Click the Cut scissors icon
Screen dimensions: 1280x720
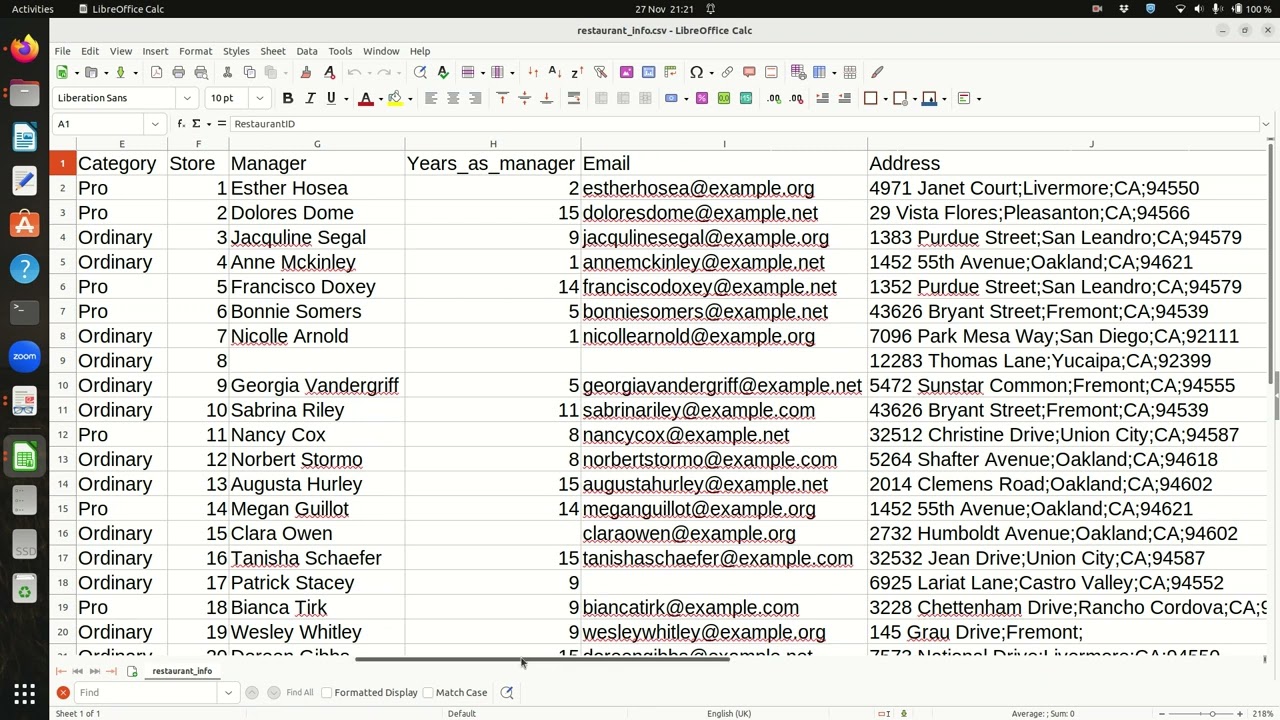227,72
